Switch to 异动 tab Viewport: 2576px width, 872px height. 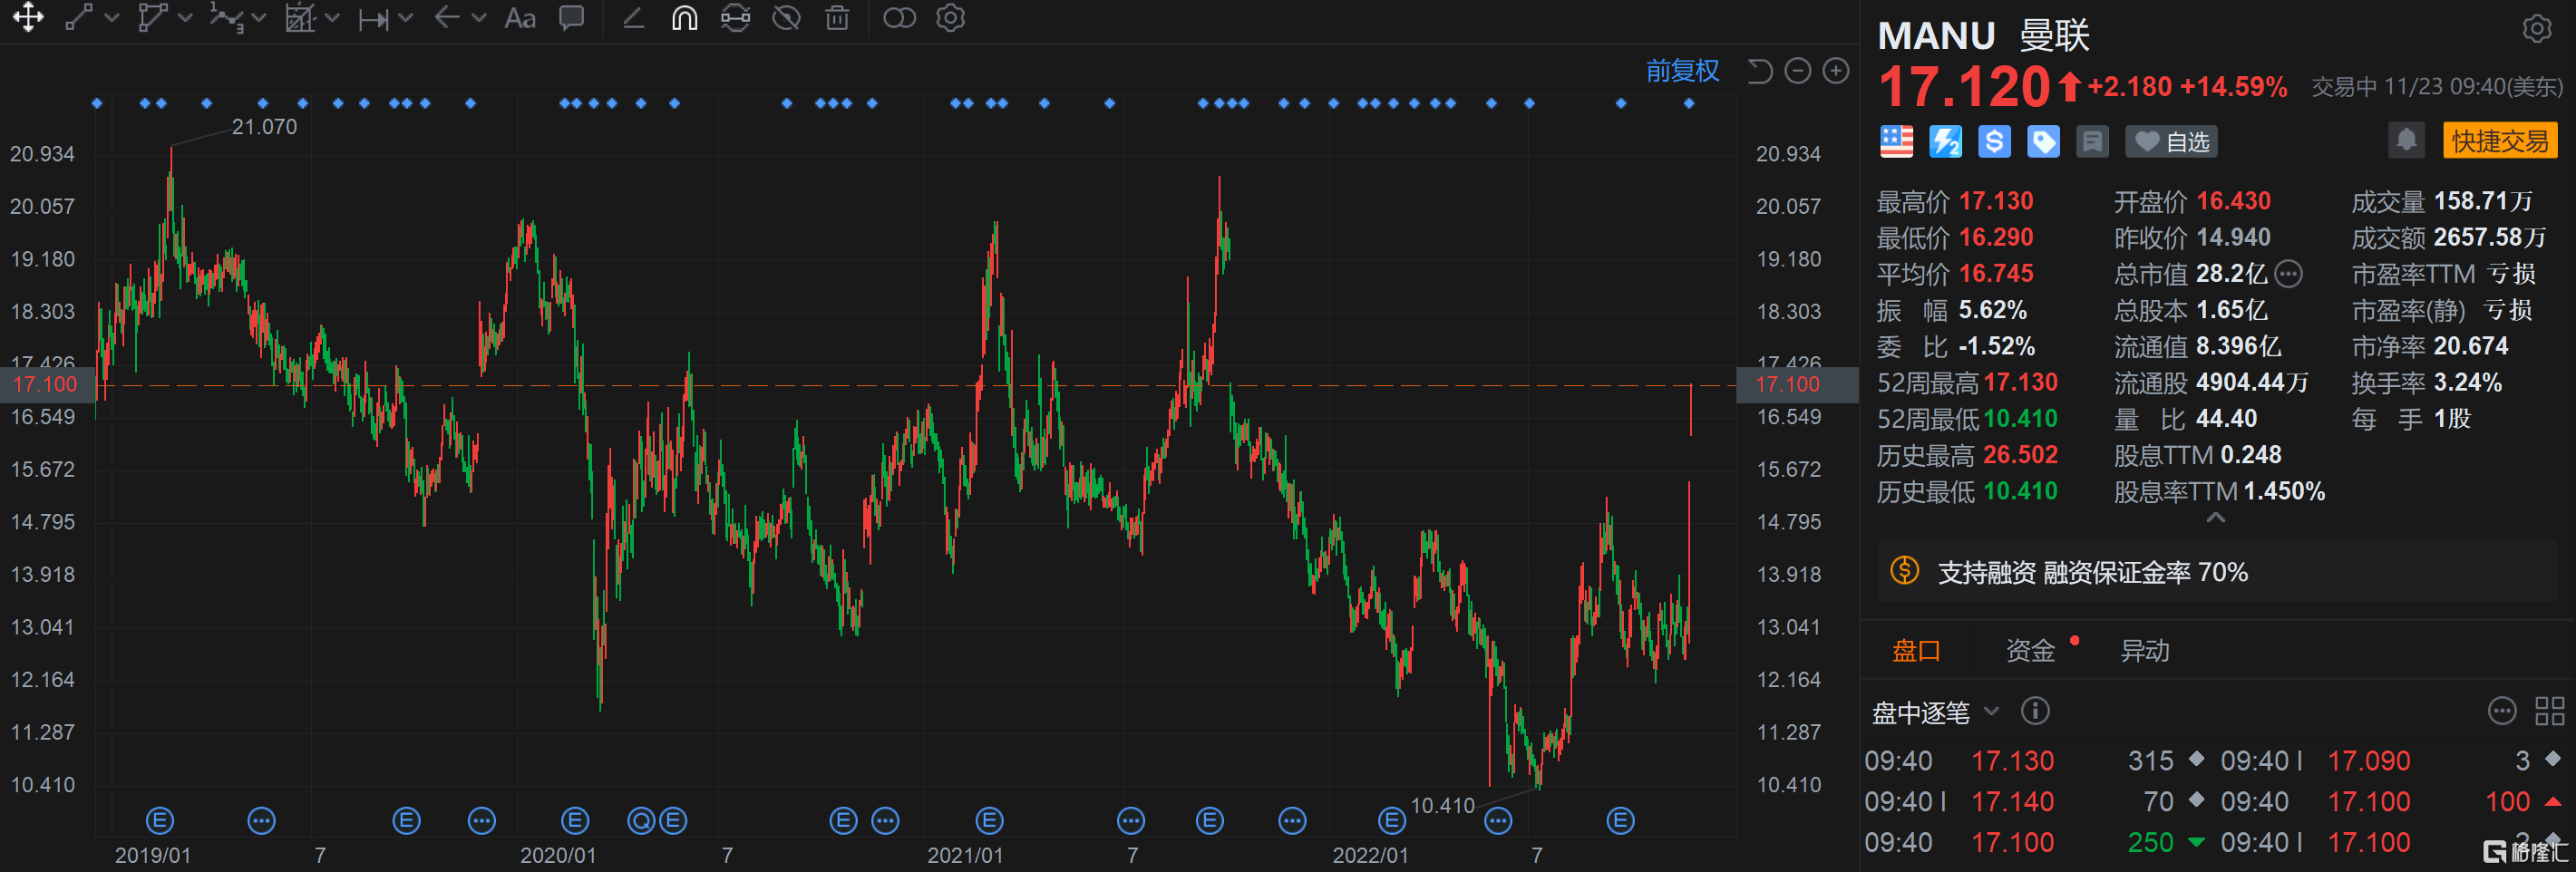pos(2145,651)
